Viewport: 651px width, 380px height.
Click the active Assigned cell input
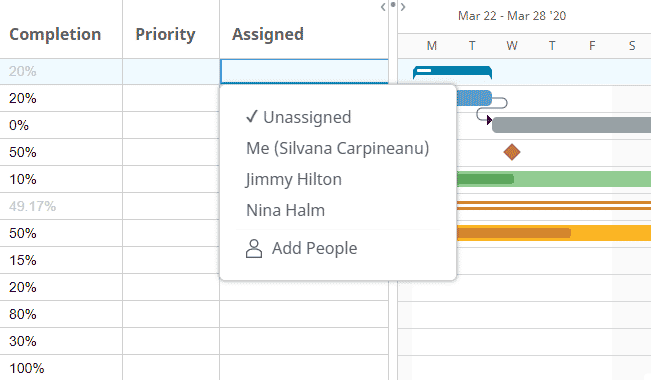(304, 71)
